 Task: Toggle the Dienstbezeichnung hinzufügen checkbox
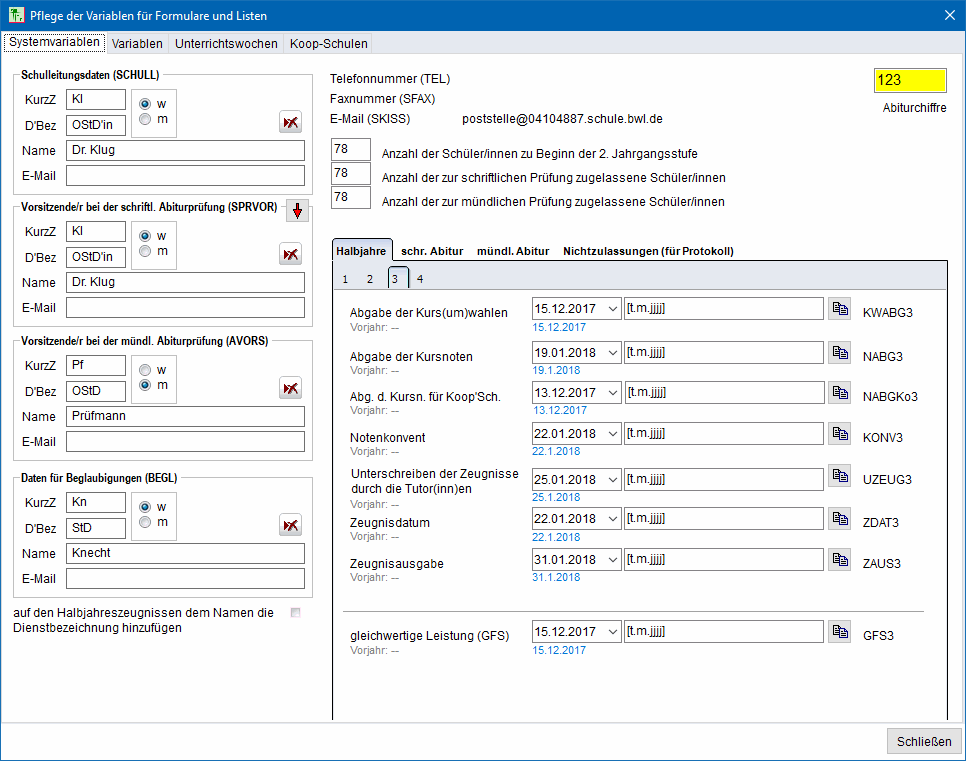[295, 613]
